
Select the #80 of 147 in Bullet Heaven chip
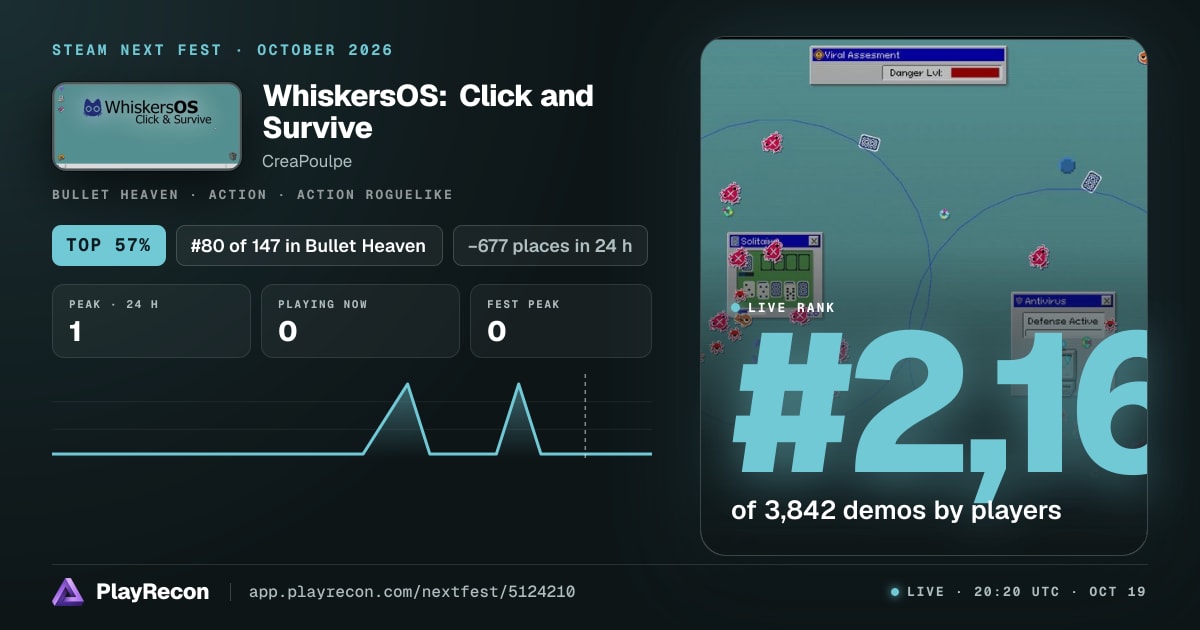pos(309,245)
